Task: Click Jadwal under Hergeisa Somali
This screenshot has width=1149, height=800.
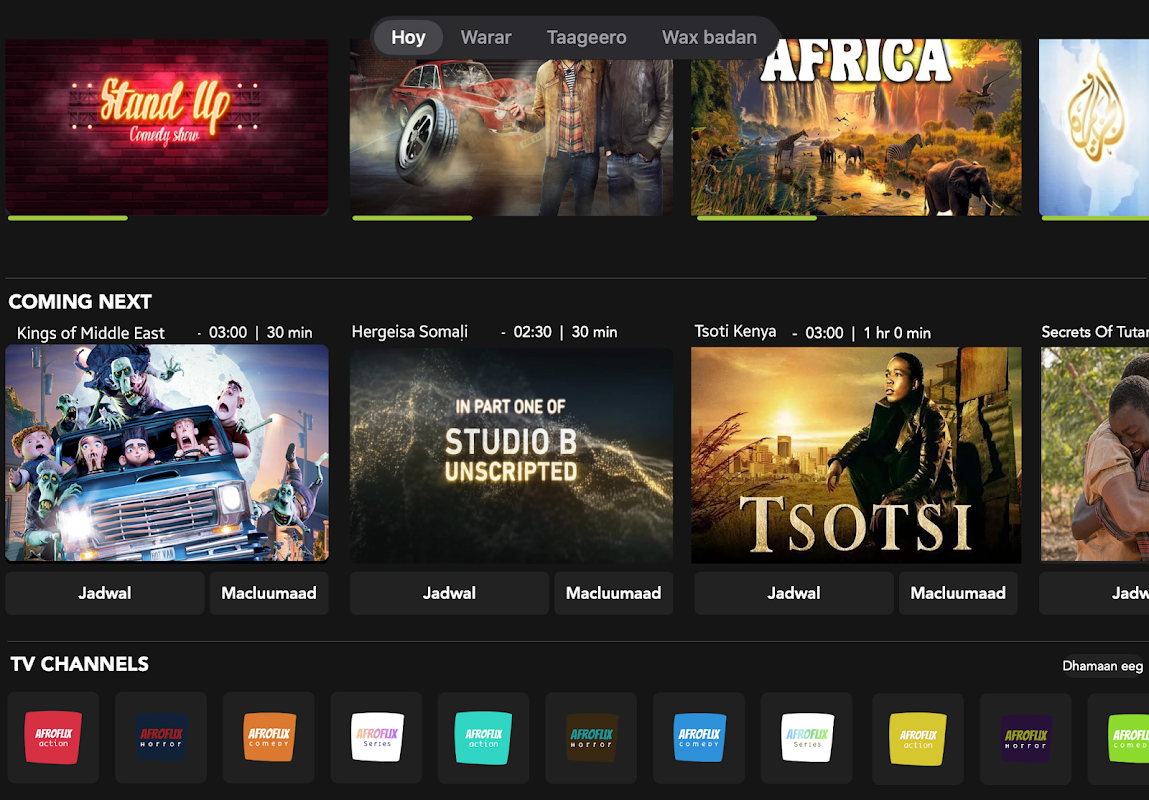Action: click(x=449, y=593)
